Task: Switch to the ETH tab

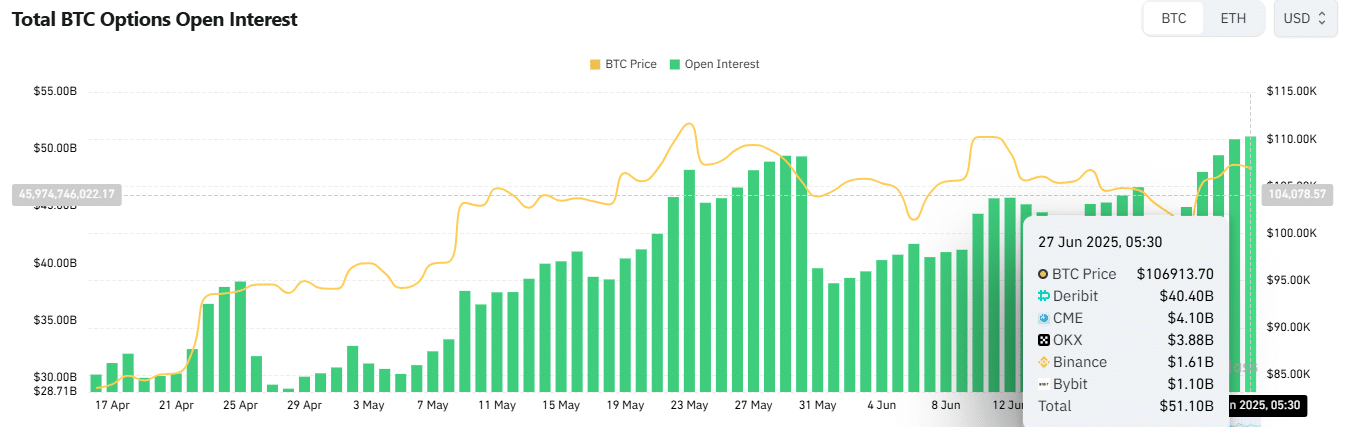Action: coord(1233,19)
